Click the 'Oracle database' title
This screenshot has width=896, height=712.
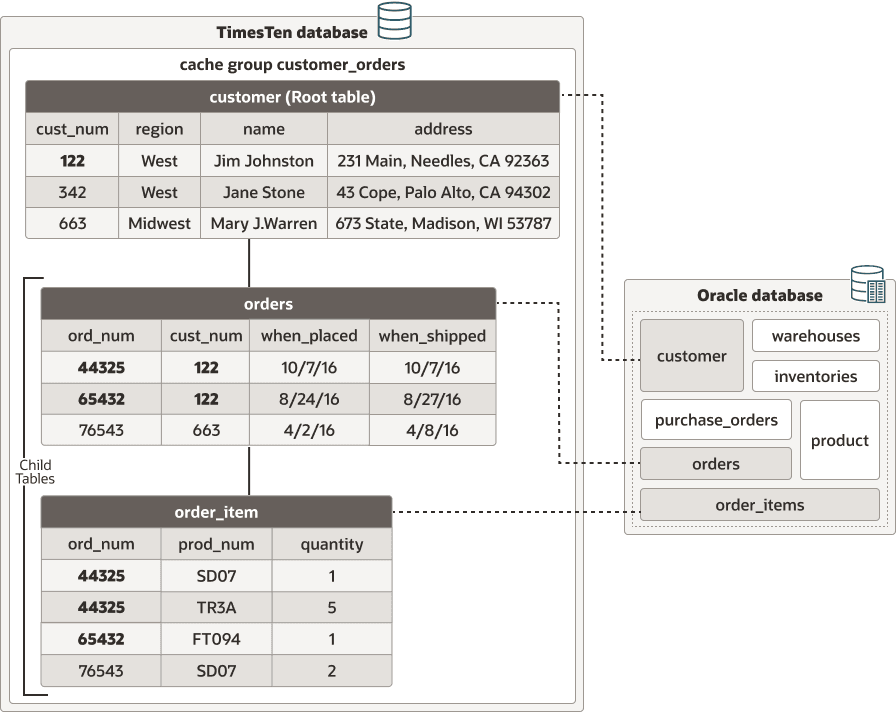pyautogui.click(x=759, y=295)
